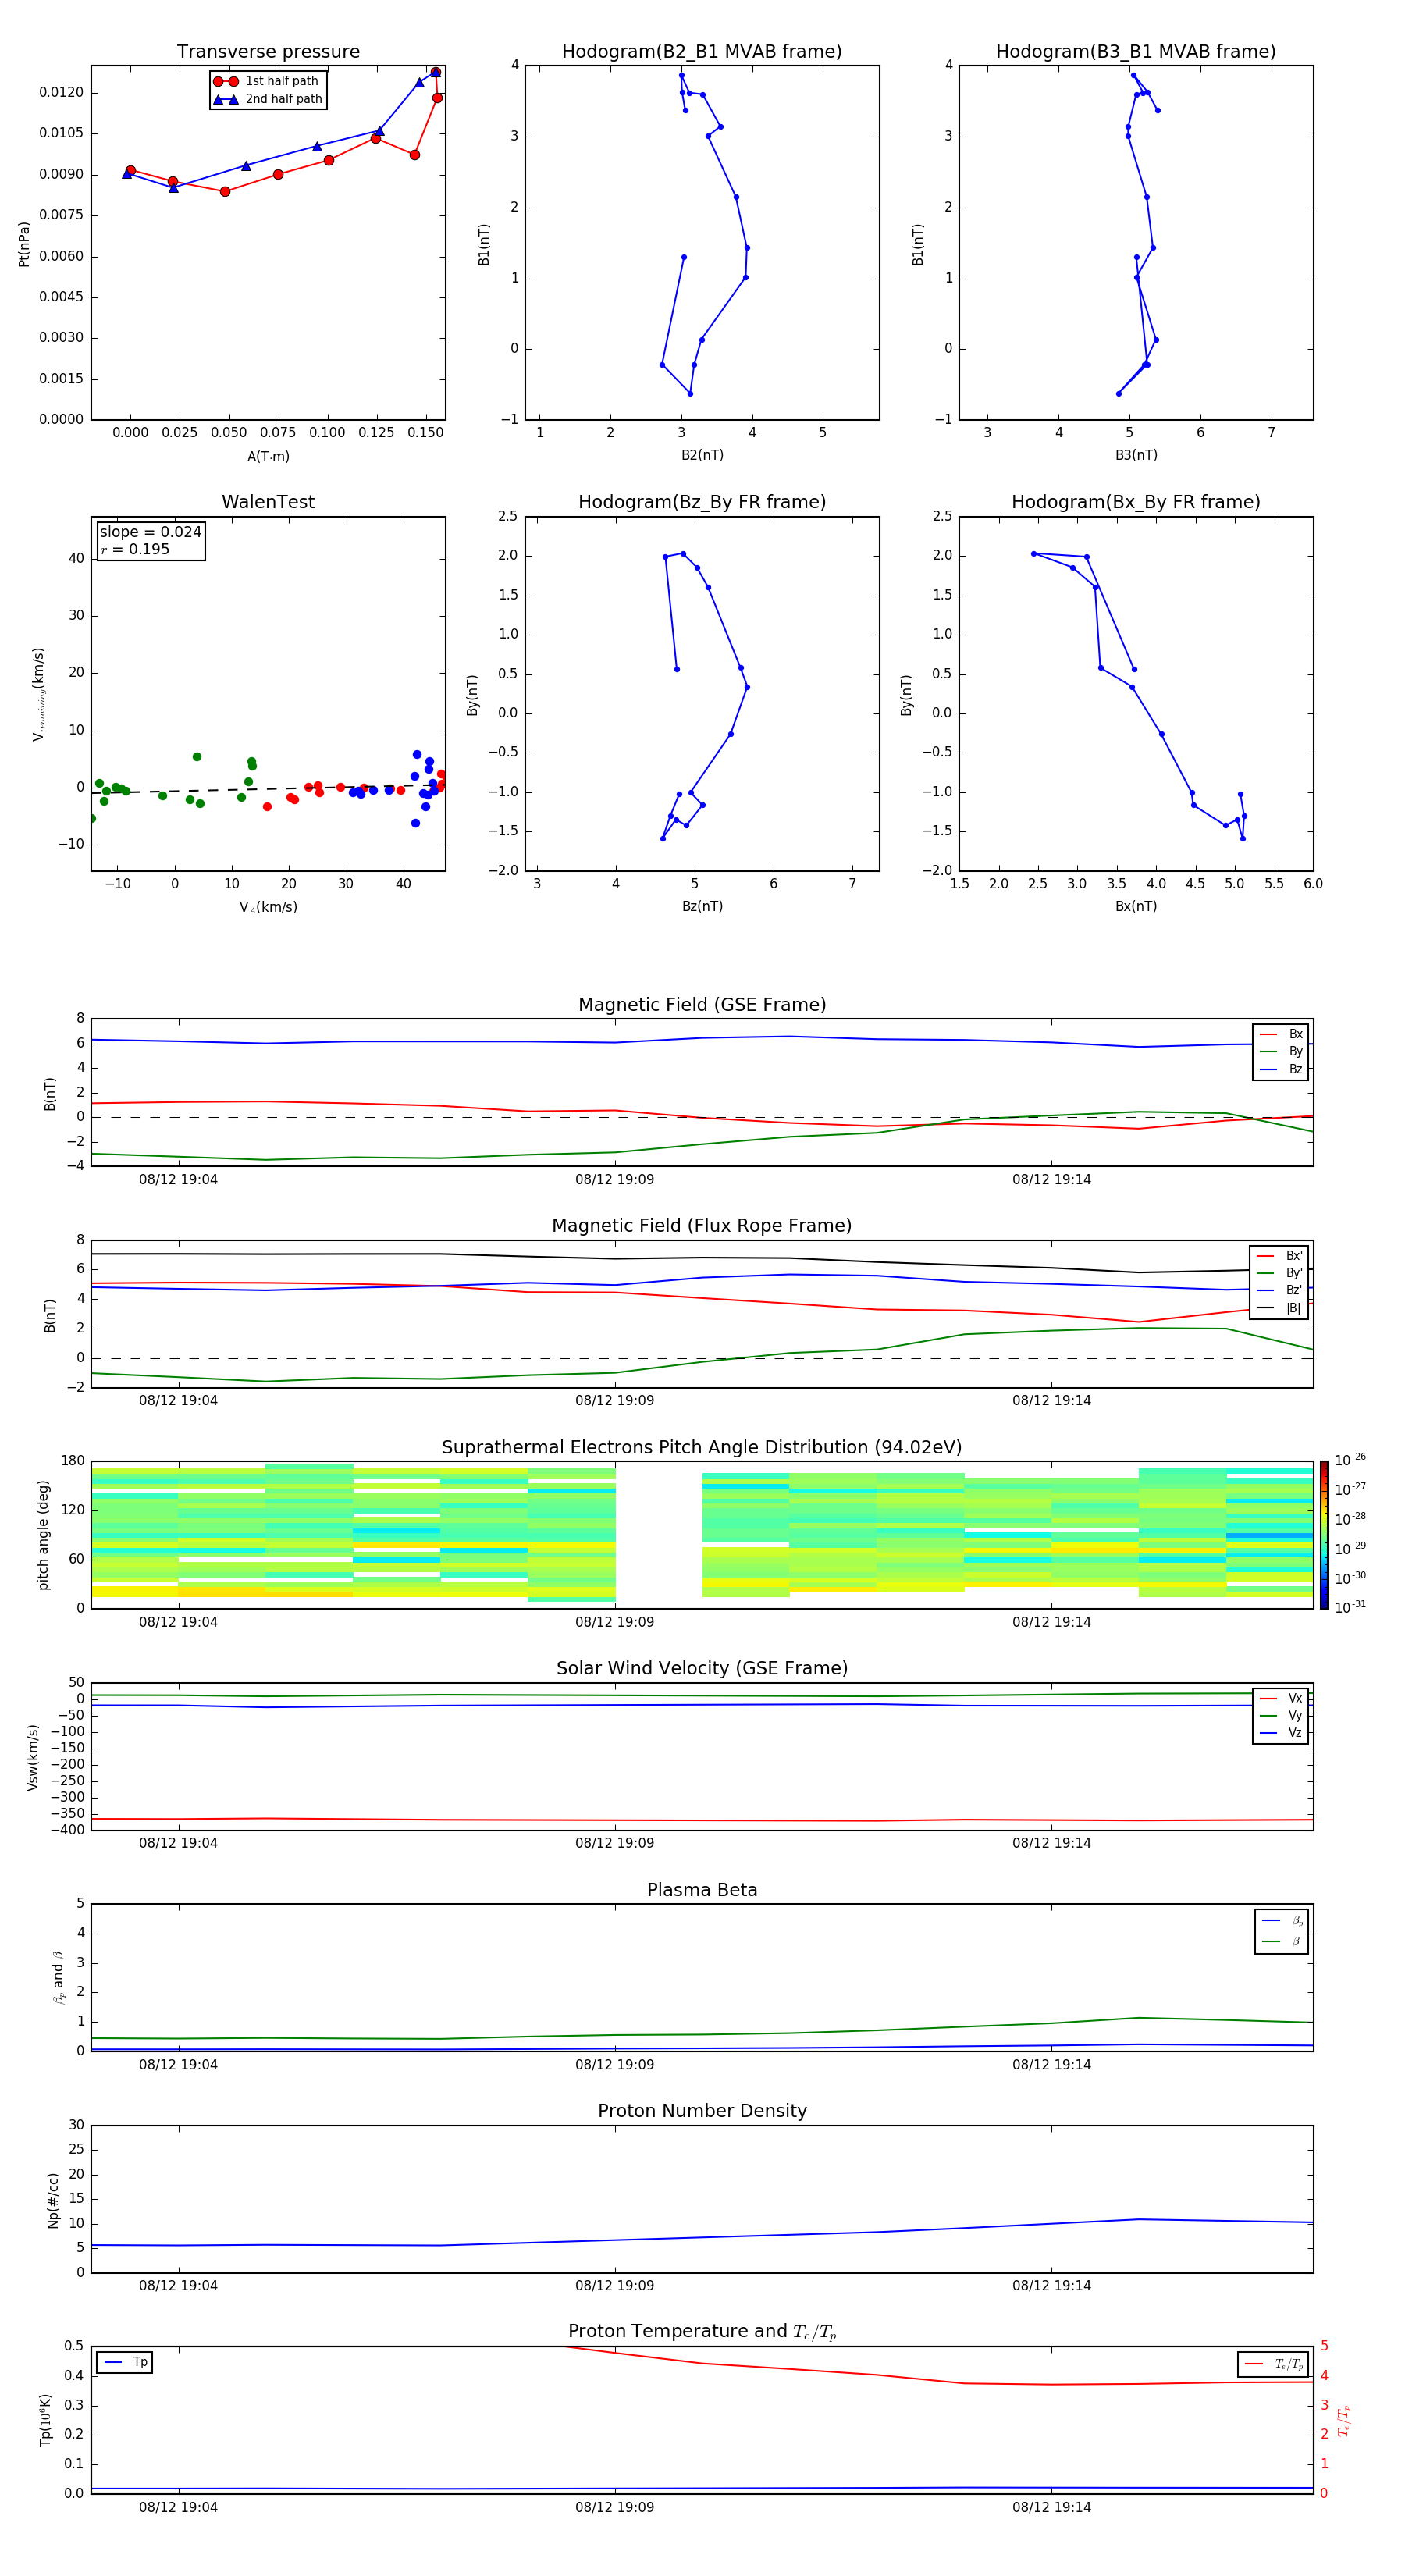Click the Te/Tp legend entry
Screen dimensions: 1405x2576
point(1274,2365)
